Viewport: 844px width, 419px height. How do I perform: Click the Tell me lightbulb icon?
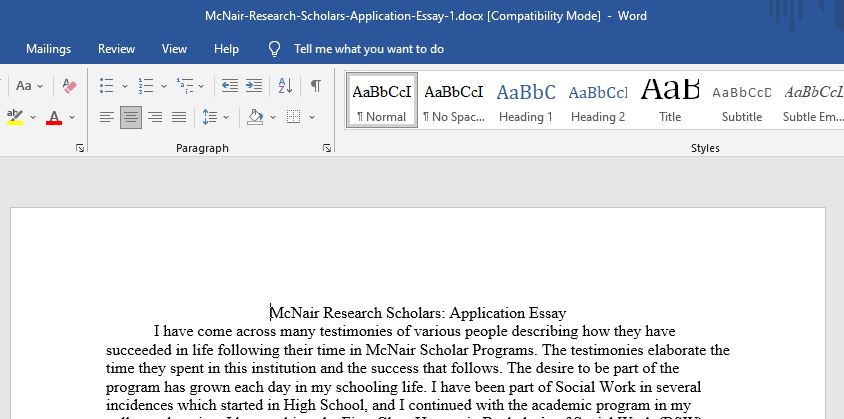[275, 49]
